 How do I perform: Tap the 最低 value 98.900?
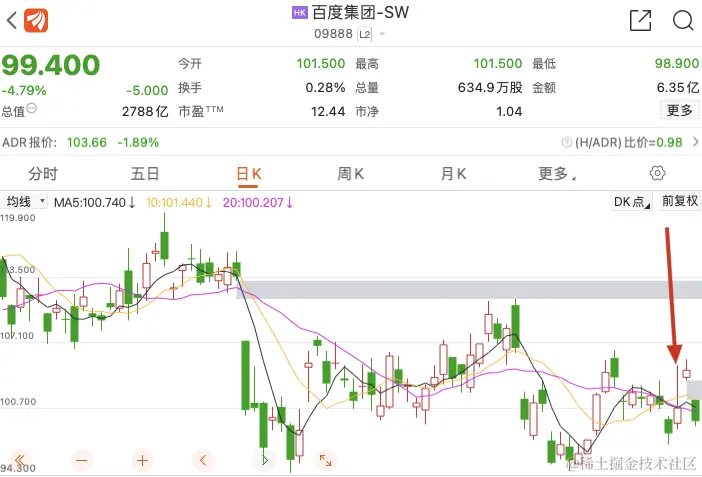(x=677, y=63)
